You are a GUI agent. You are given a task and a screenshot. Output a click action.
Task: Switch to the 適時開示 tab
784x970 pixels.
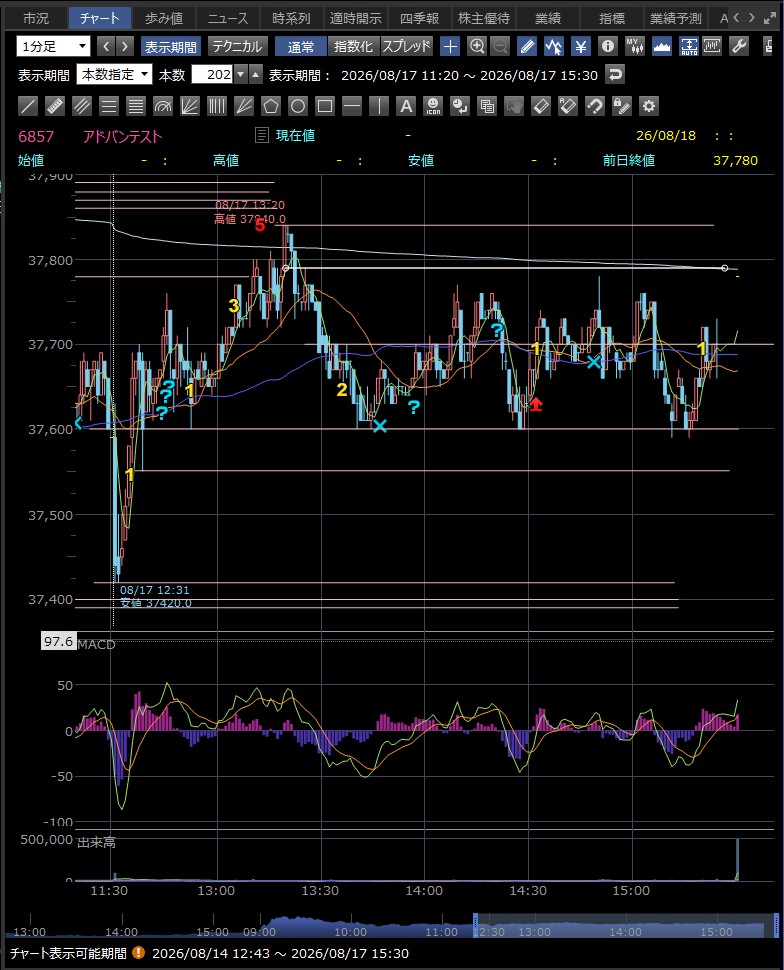356,19
